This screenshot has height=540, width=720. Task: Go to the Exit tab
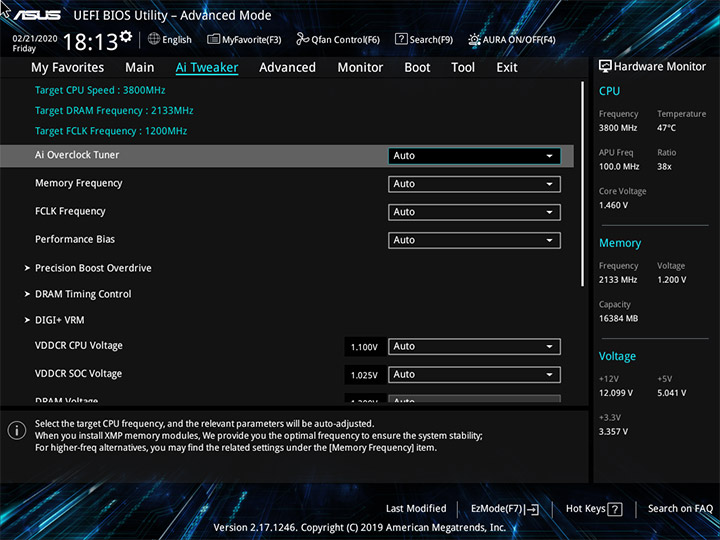[507, 68]
